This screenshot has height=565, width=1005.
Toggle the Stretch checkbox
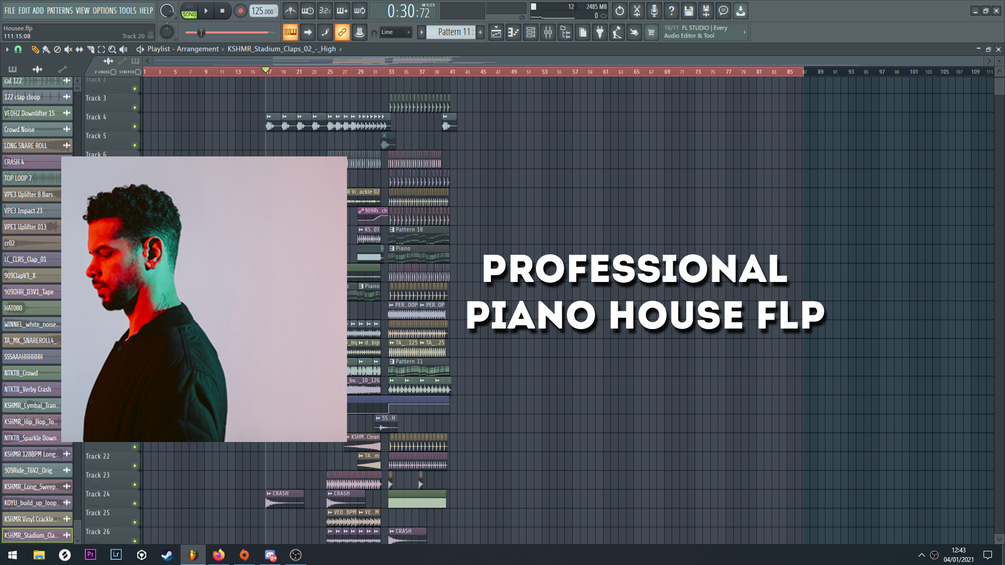(x=138, y=72)
